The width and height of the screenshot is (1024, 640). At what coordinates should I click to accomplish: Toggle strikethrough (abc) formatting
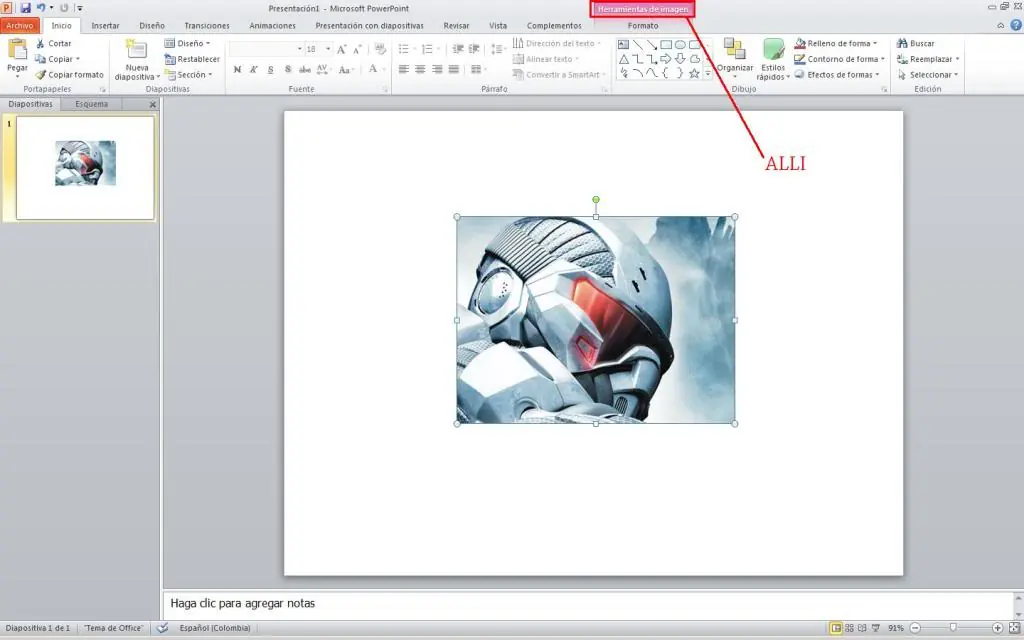304,69
